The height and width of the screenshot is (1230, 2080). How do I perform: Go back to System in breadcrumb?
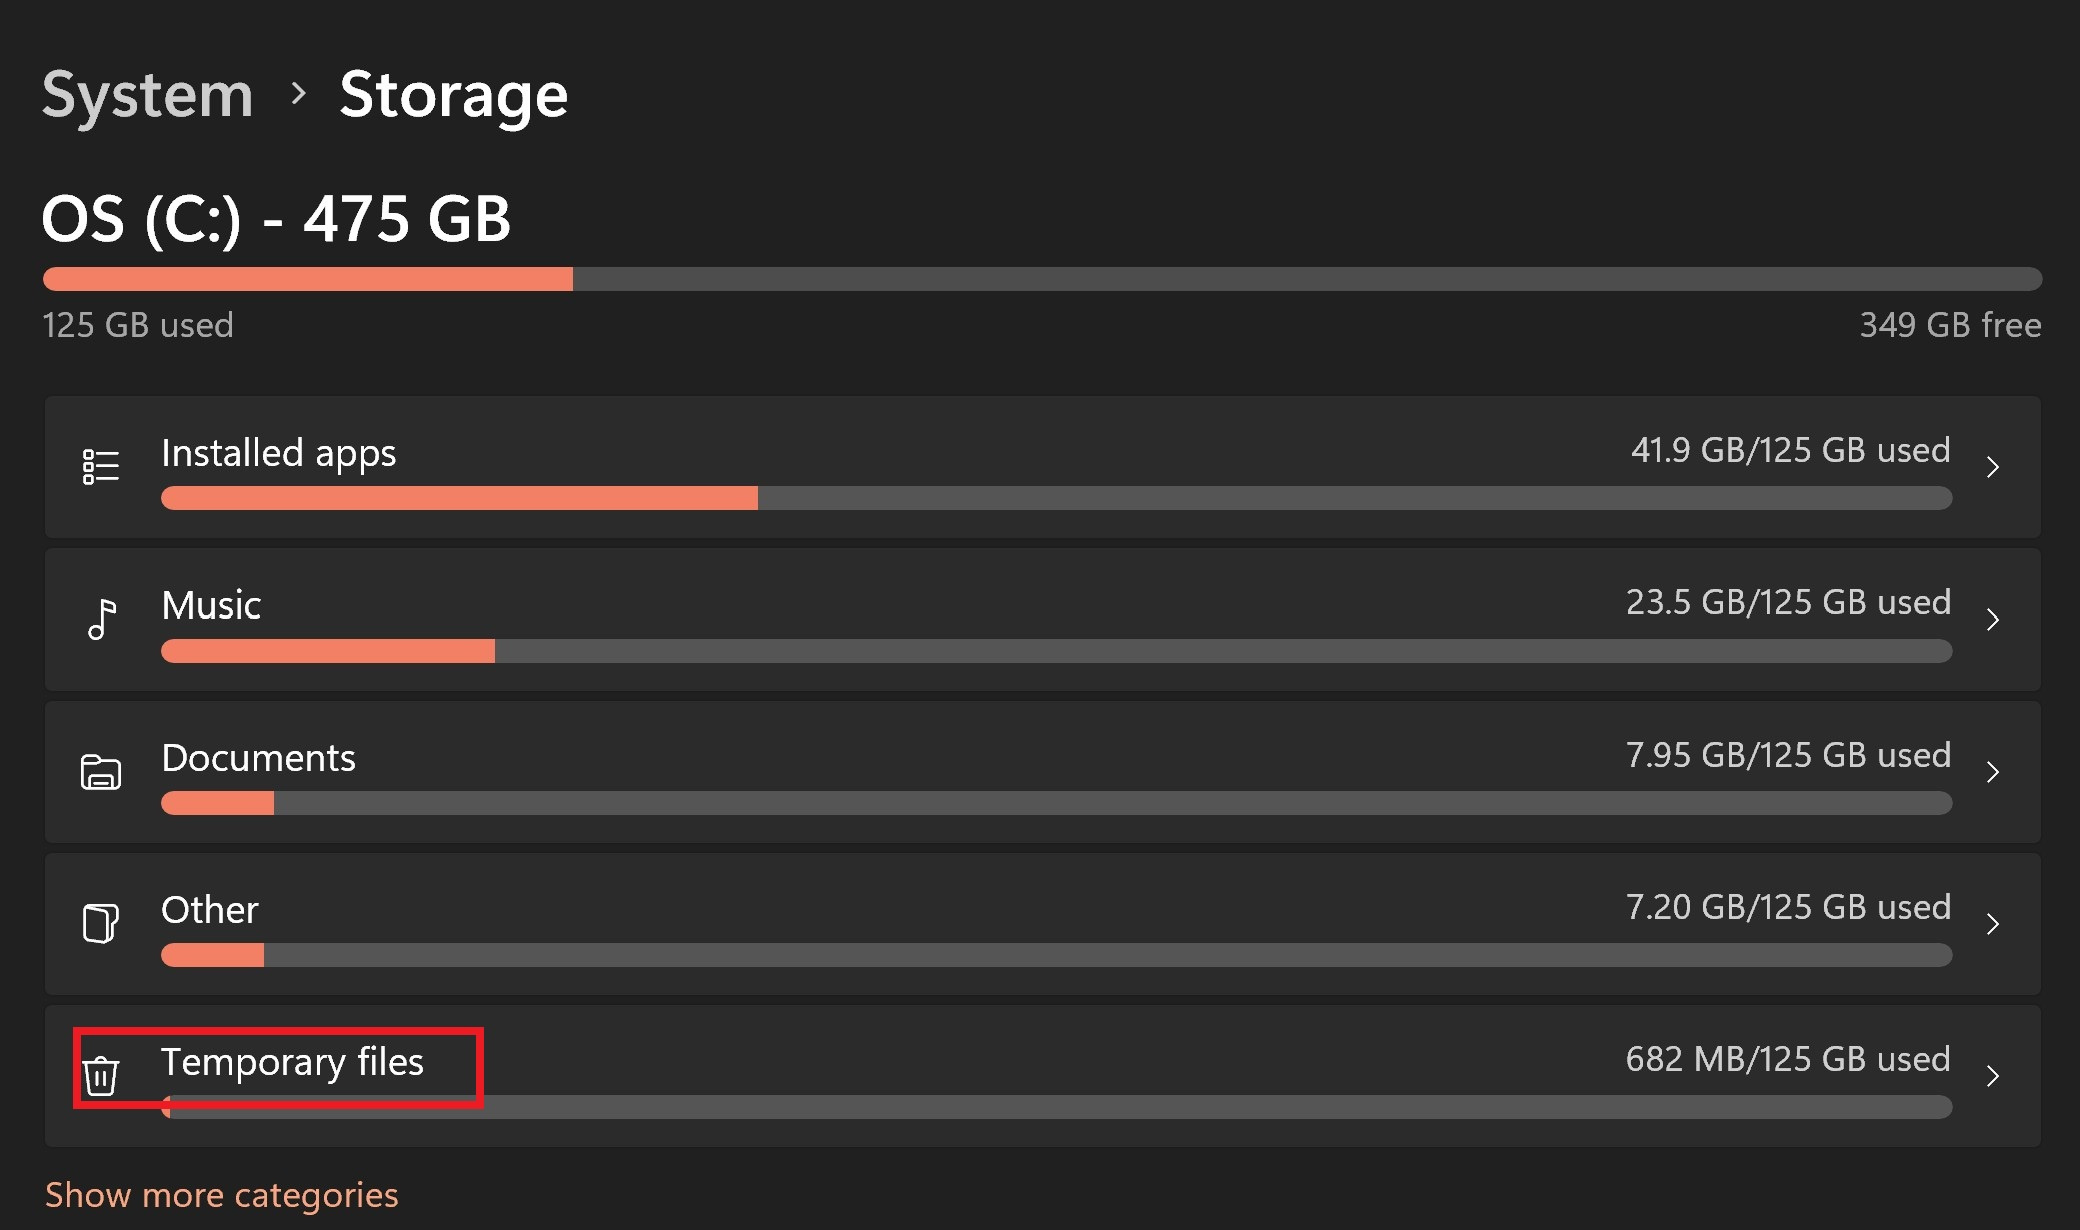click(148, 96)
